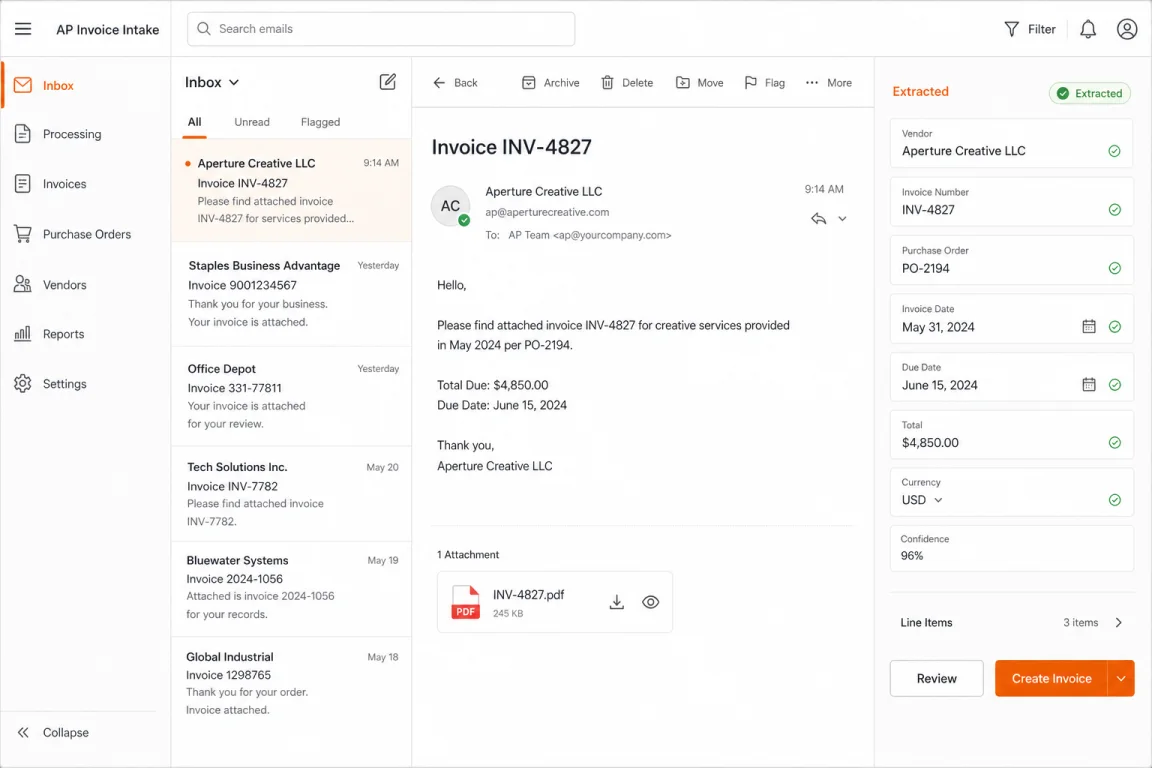Click the Confidence 96% value
Screen dimensions: 1152x768
[912, 556]
